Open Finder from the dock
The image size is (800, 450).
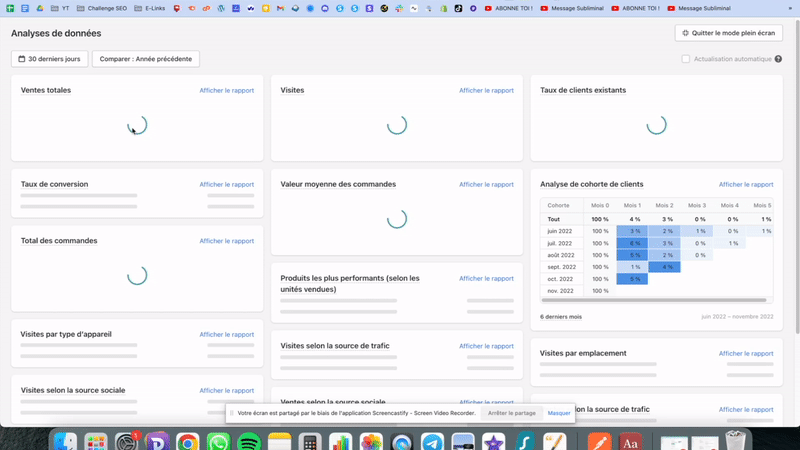[x=65, y=442]
